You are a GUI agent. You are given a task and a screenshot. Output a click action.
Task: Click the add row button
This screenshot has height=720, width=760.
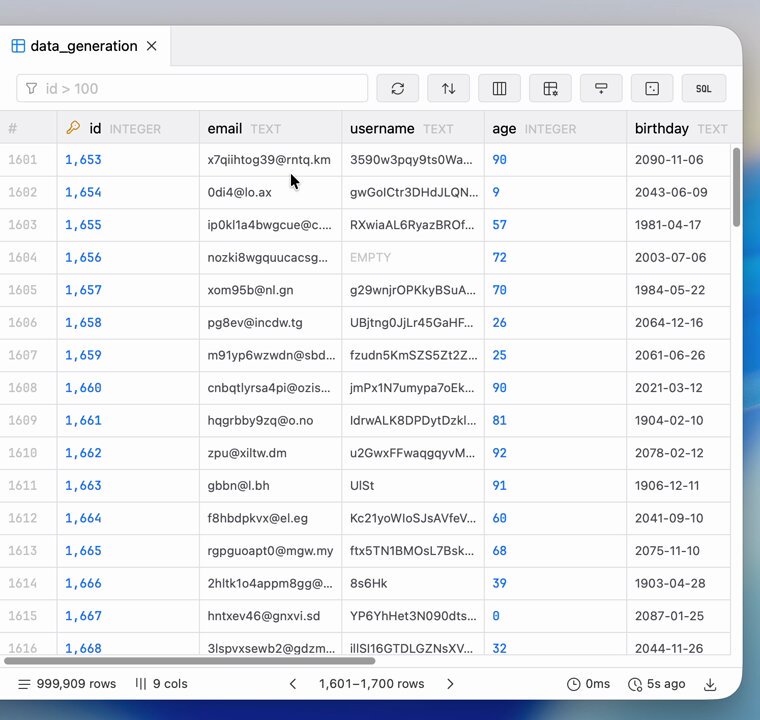601,88
